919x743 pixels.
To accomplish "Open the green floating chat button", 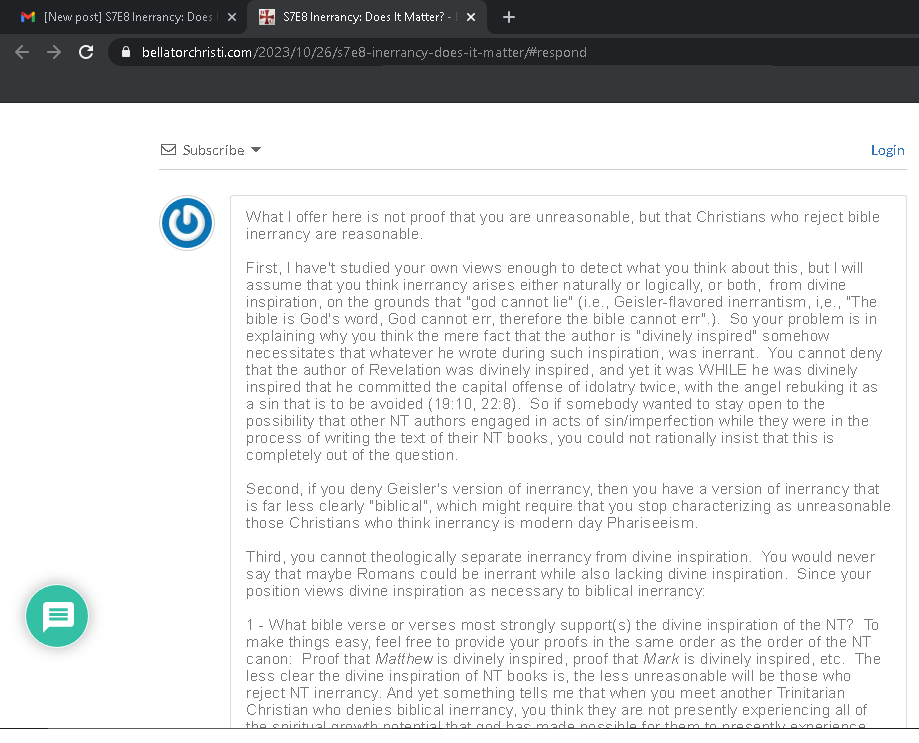I will pos(57,616).
